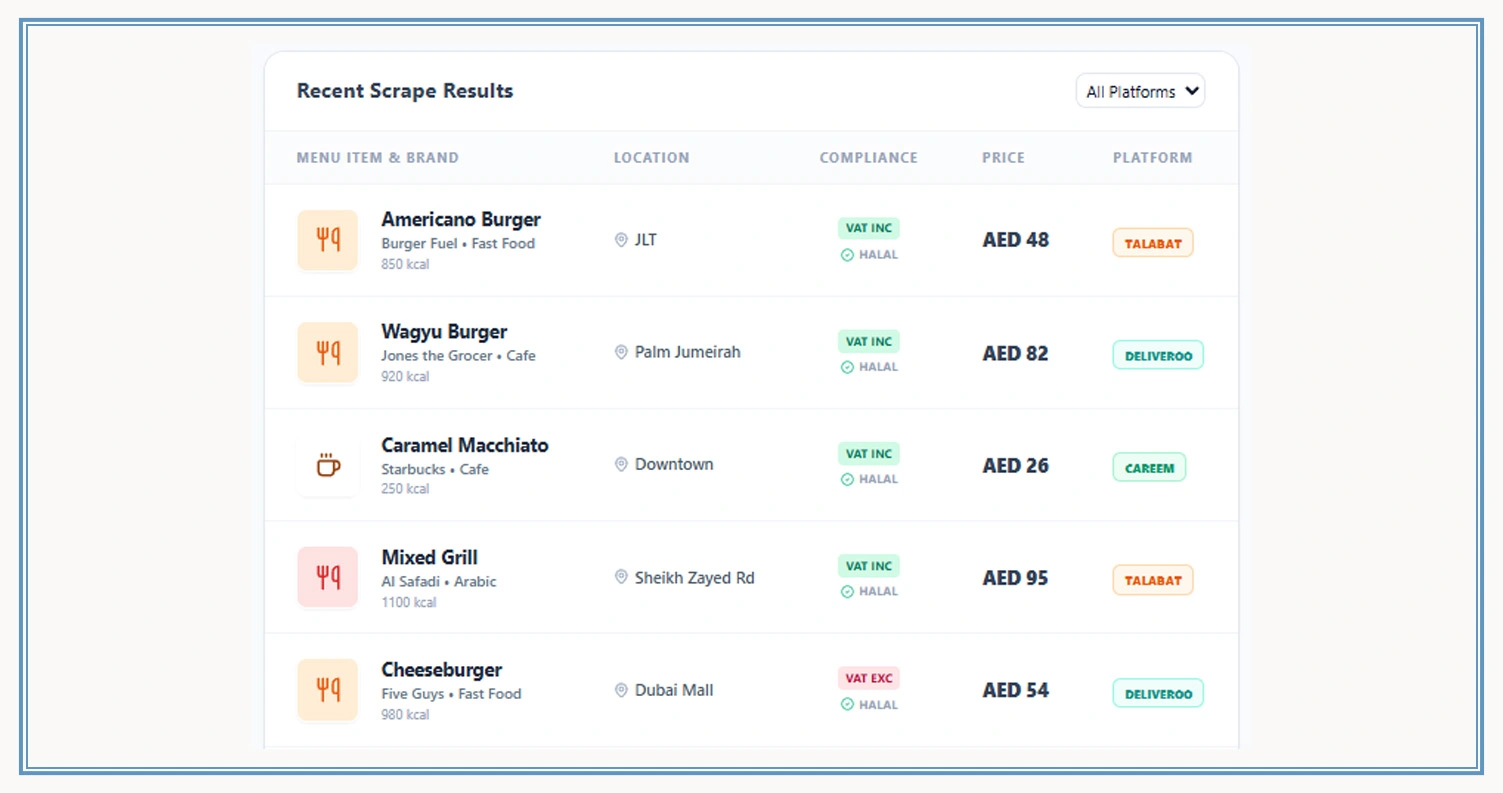Click the TALABAT platform badge for Americano Burger

click(x=1152, y=242)
